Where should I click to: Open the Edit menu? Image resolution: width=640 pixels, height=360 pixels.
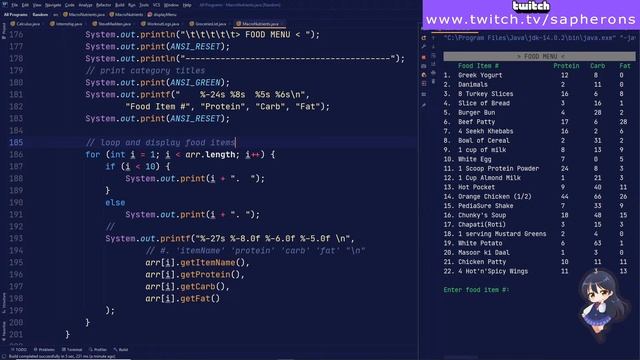[x=25, y=5]
